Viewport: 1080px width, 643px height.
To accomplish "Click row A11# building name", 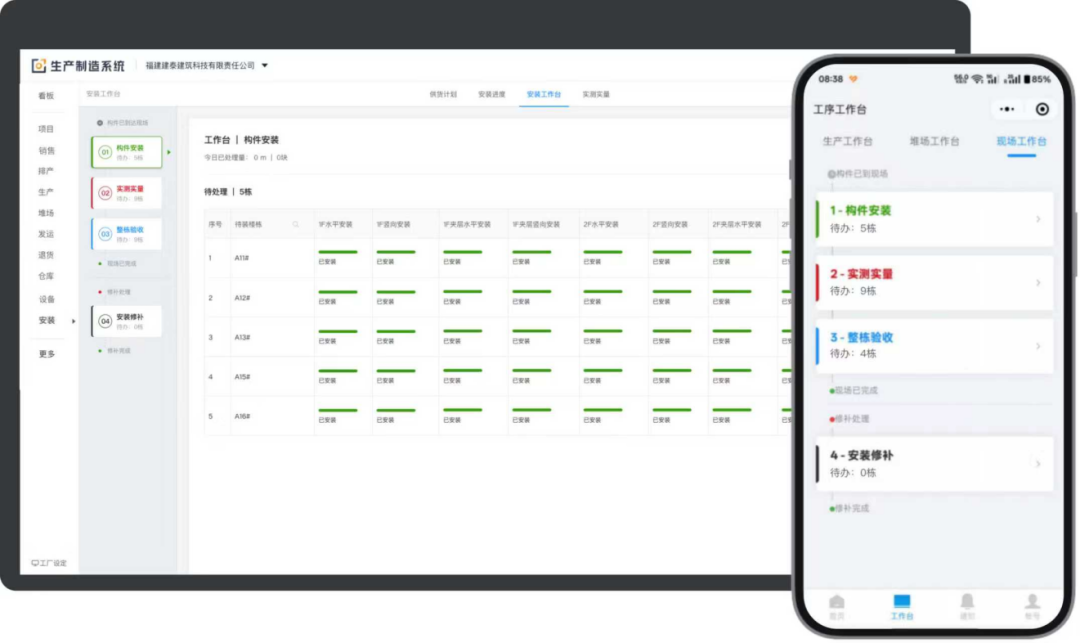I will pos(242,258).
